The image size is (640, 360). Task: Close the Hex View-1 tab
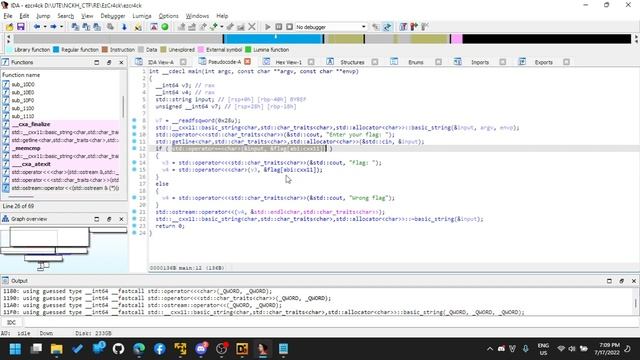click(311, 62)
